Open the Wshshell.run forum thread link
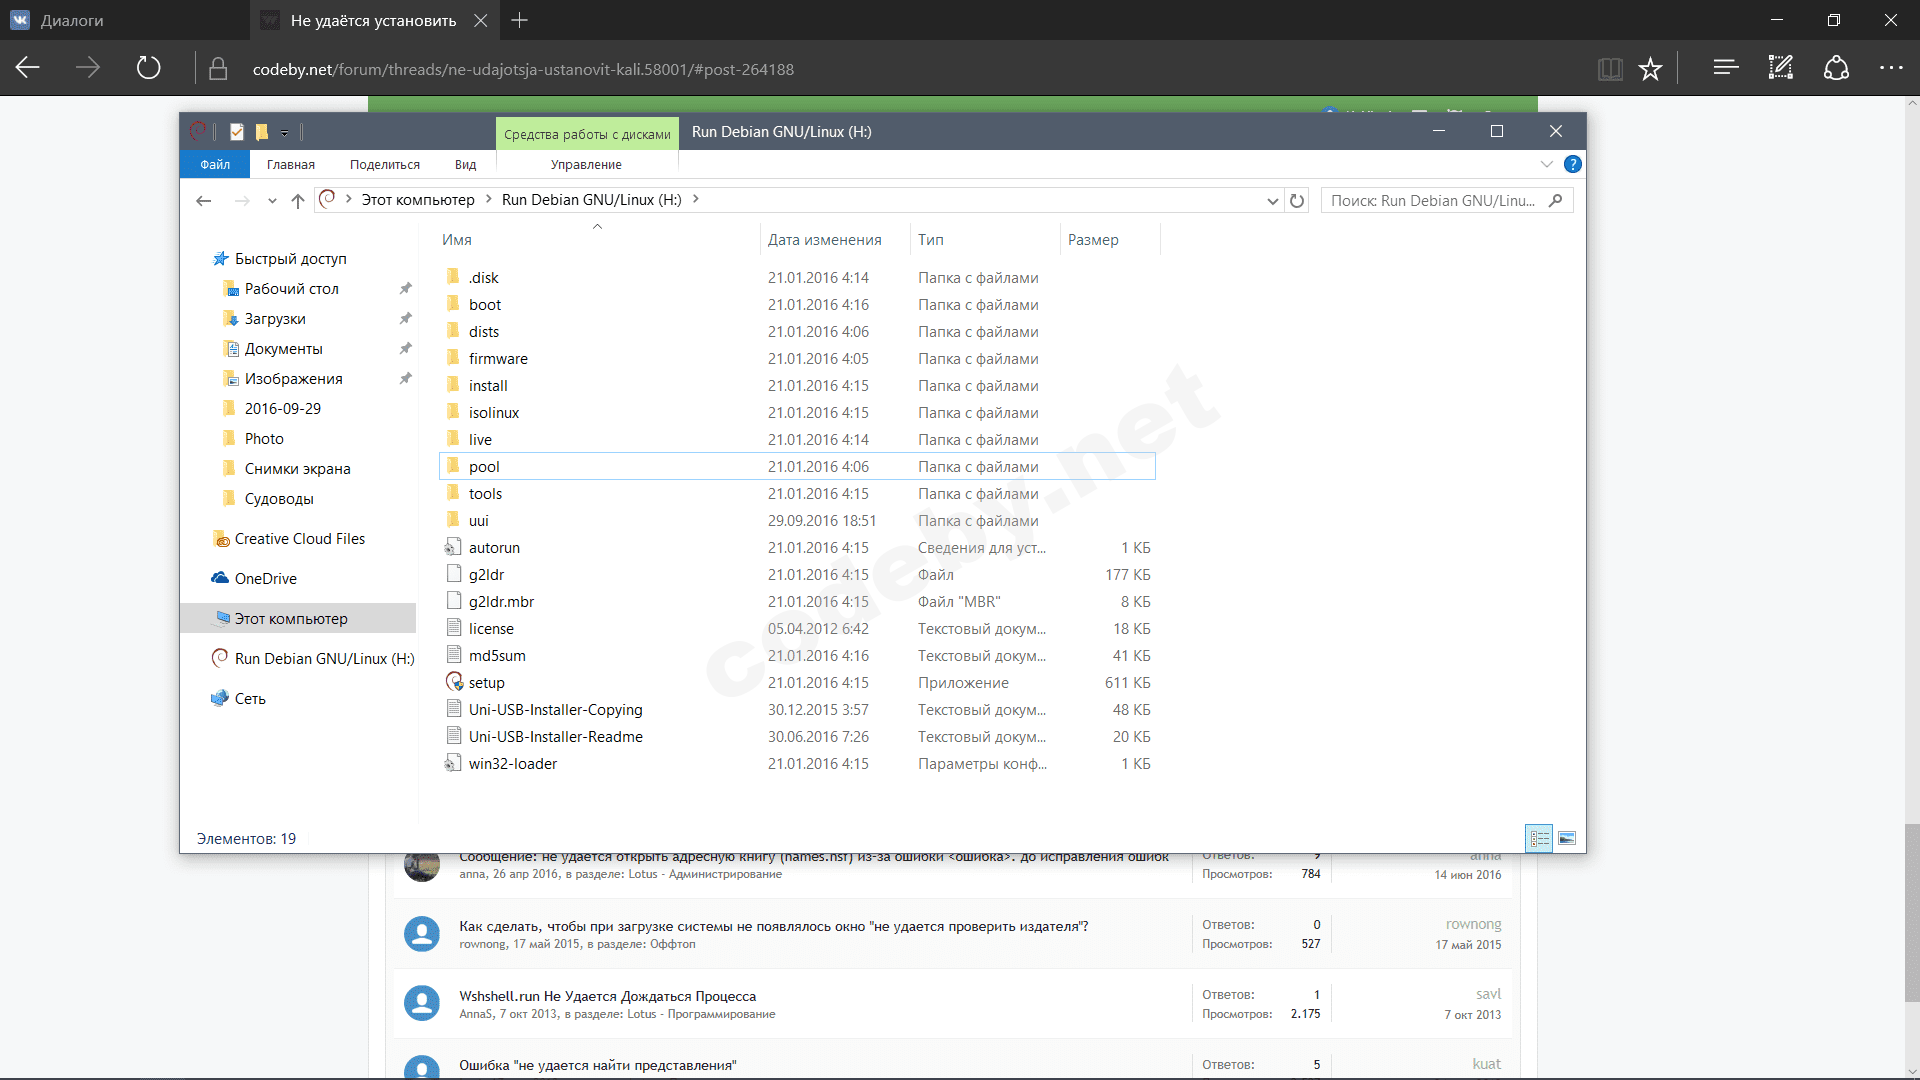Viewport: 1920px width, 1080px height. 607,995
